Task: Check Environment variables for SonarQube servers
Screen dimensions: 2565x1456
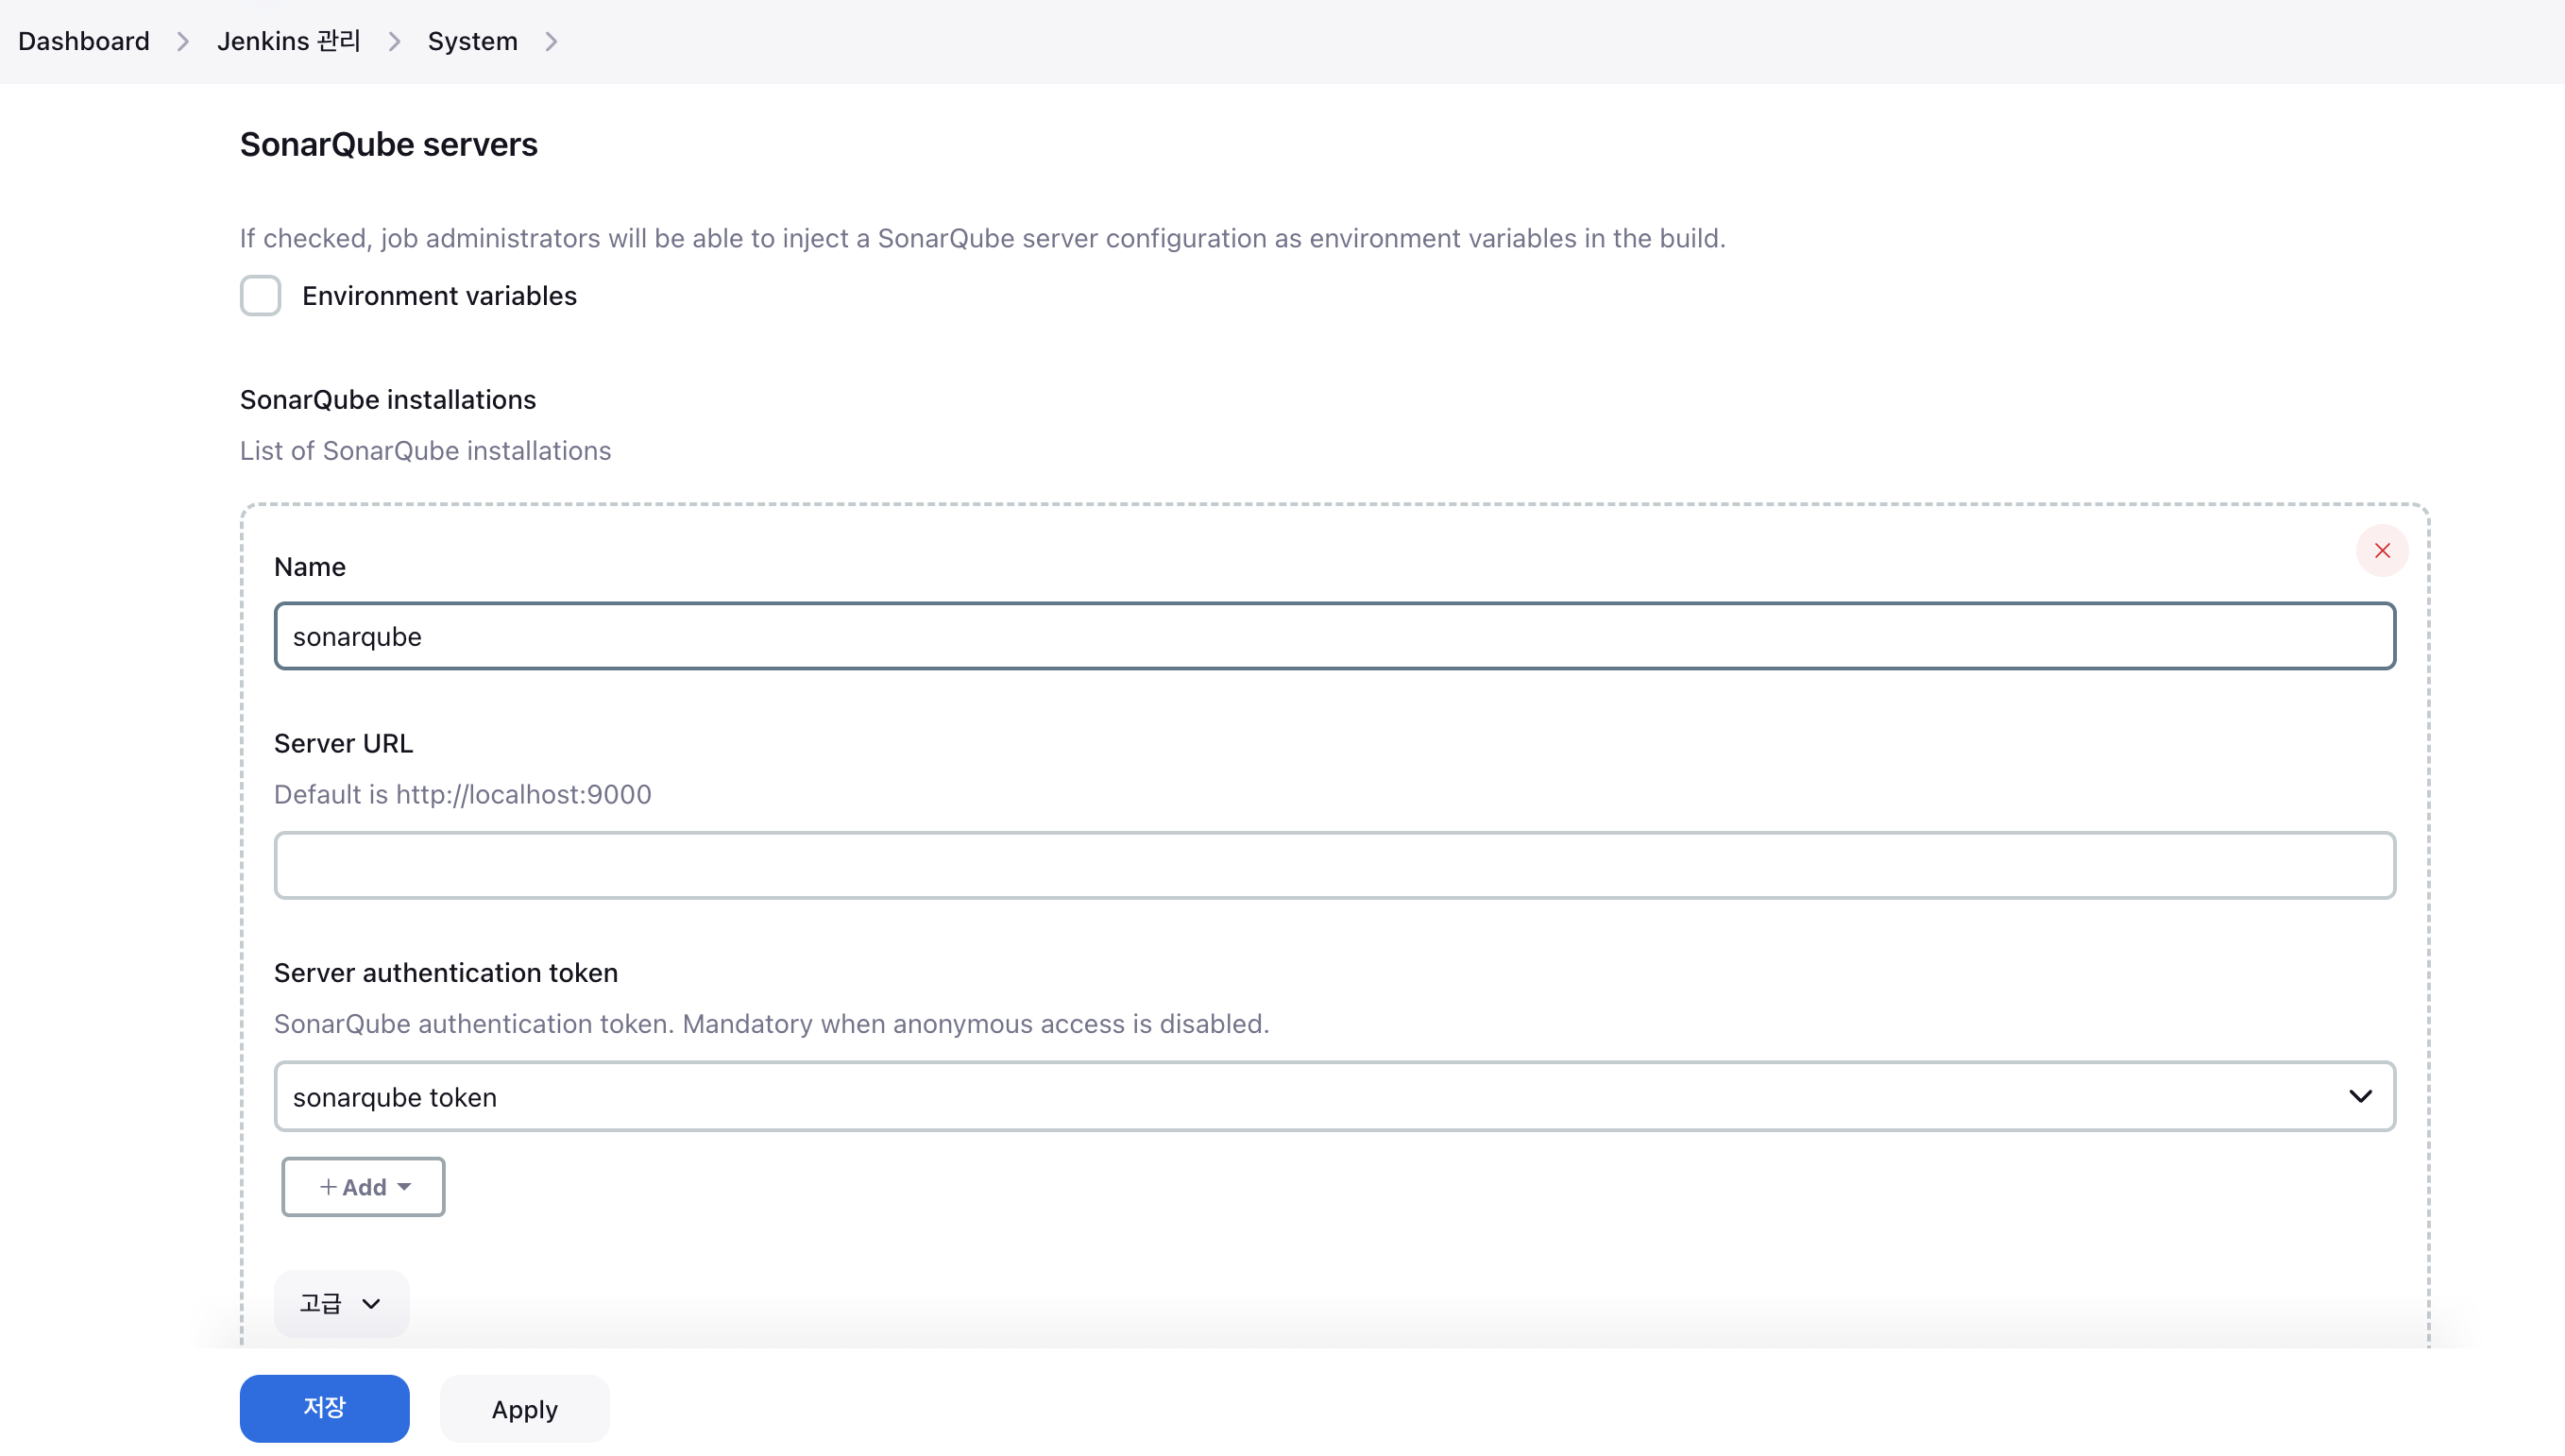Action: pos(260,295)
